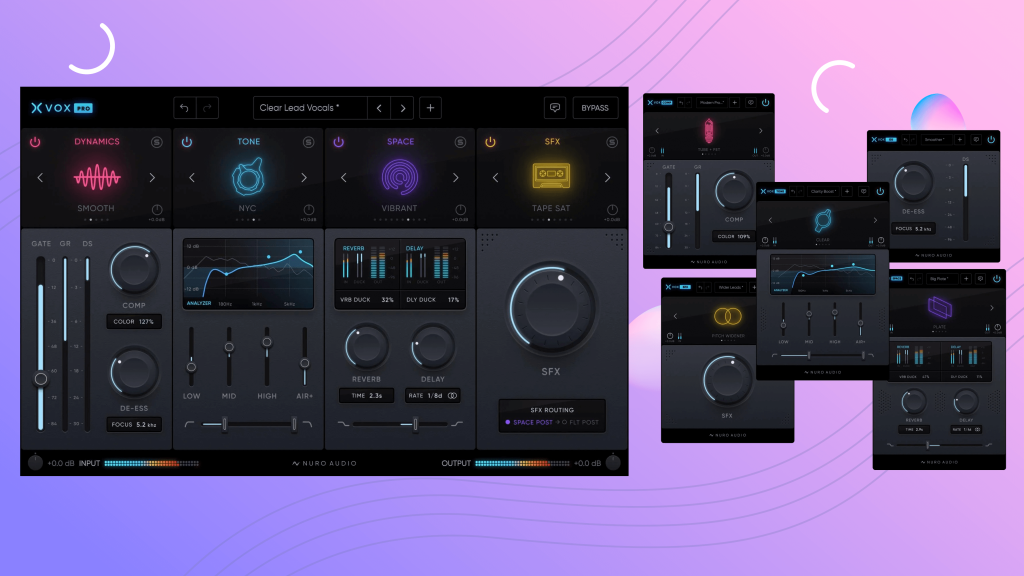Open the Clear Lead Vocals preset dropdown
This screenshot has width=1024, height=576.
[x=308, y=108]
